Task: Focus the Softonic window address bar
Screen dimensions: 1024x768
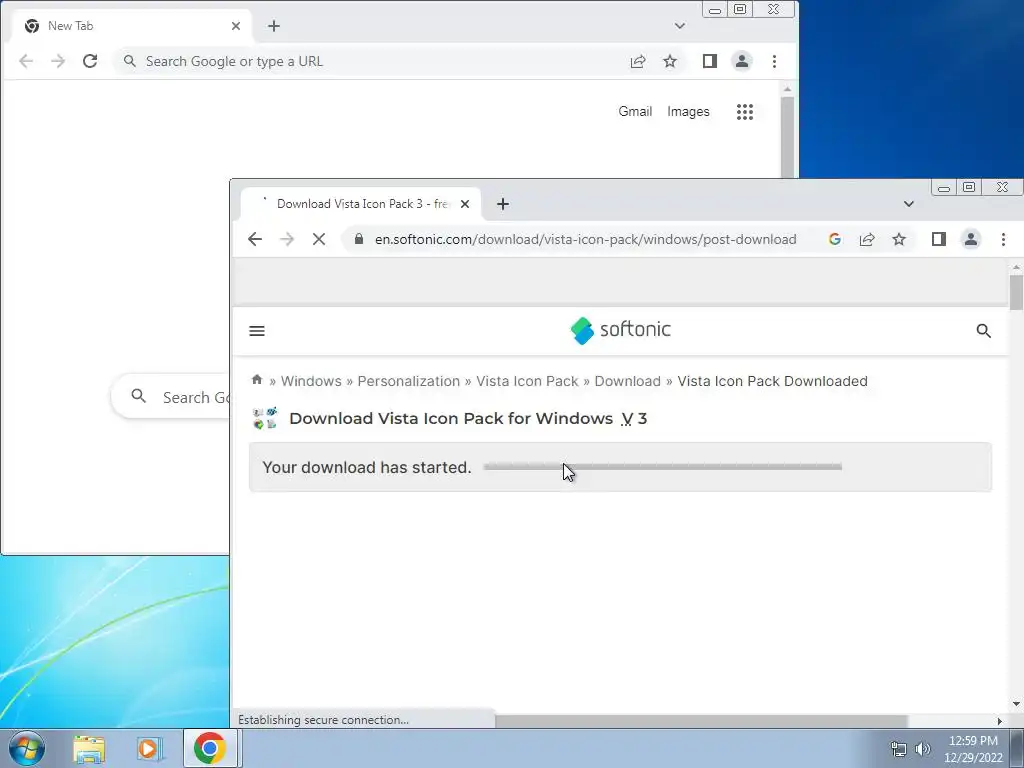Action: 584,240
